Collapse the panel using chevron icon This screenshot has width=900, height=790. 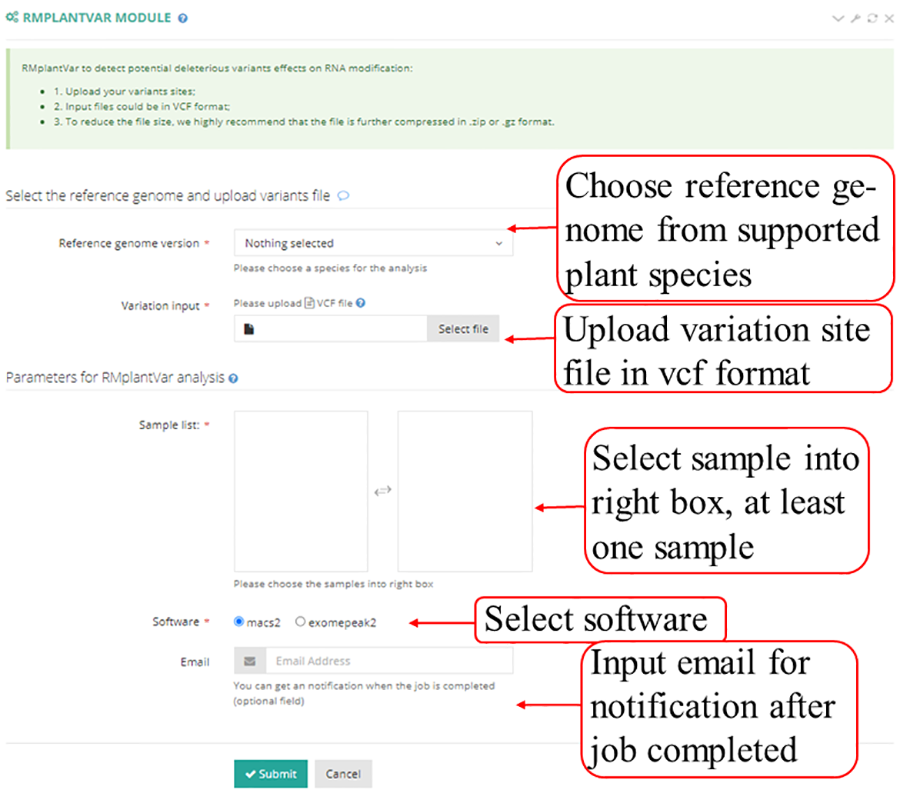click(838, 19)
